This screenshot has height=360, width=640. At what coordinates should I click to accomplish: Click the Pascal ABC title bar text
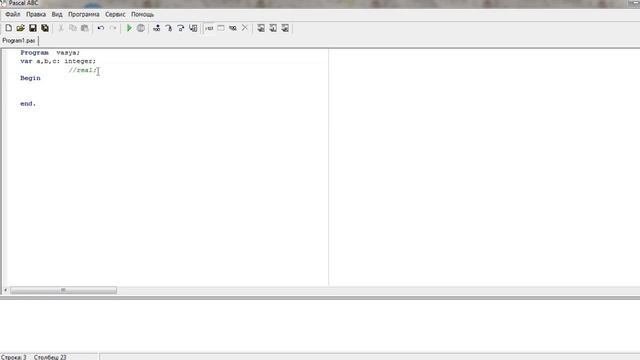point(23,3)
